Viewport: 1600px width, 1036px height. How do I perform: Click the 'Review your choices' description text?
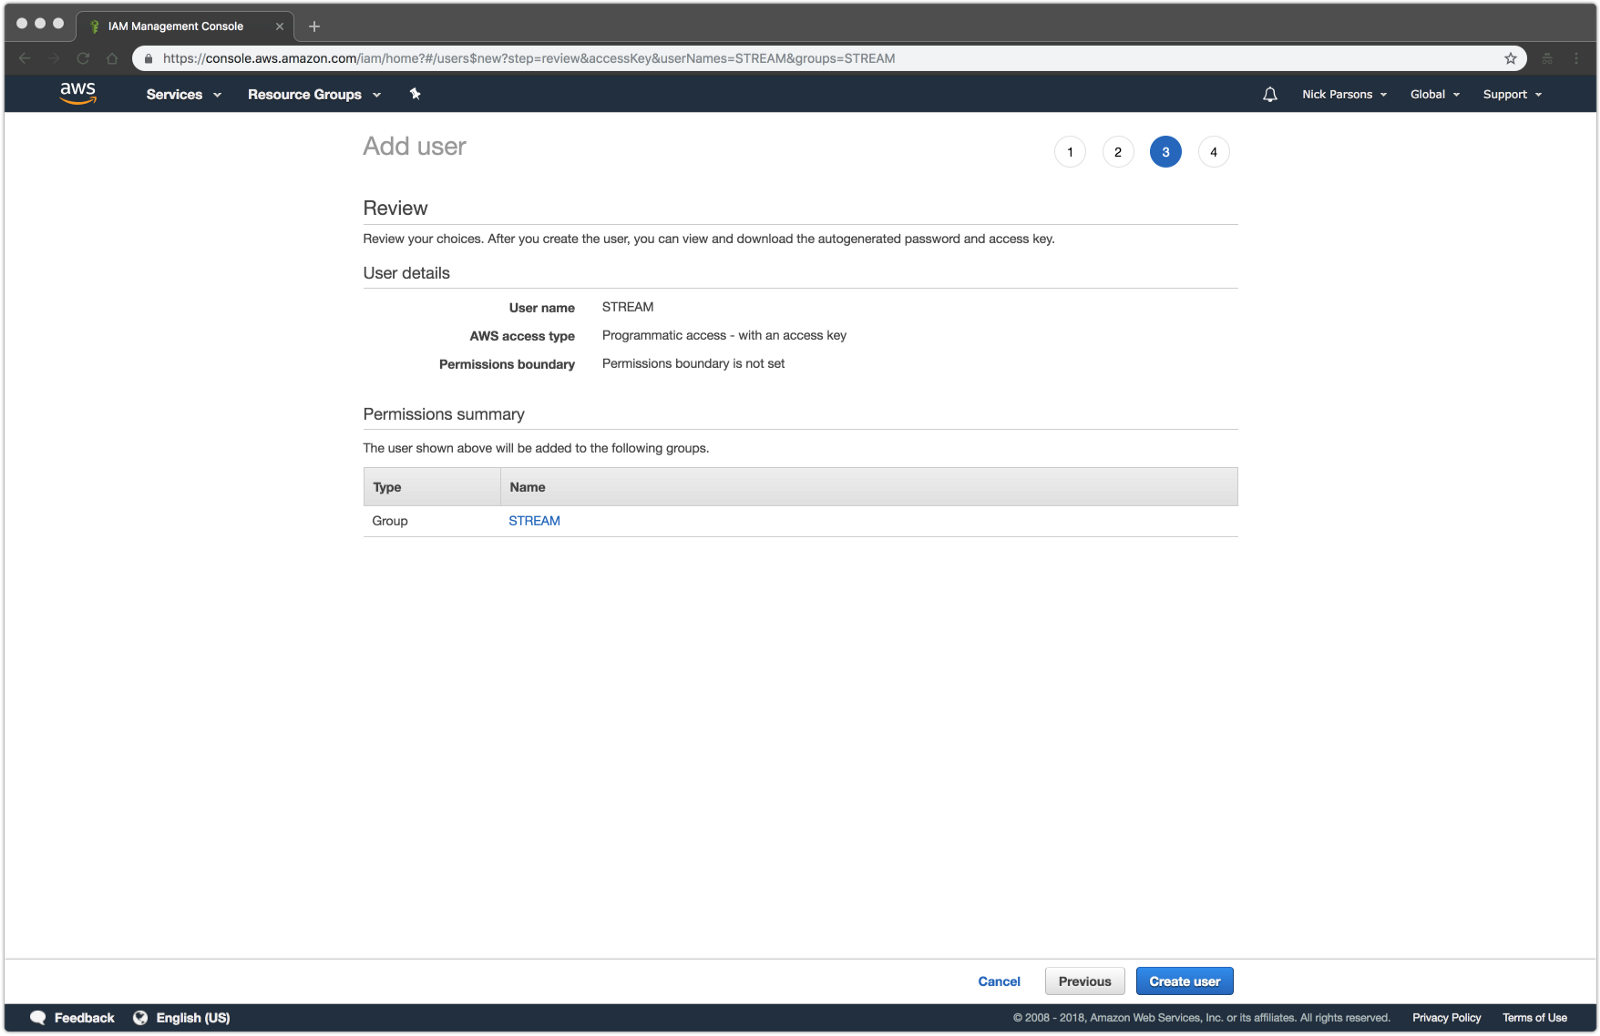pyautogui.click(x=709, y=239)
